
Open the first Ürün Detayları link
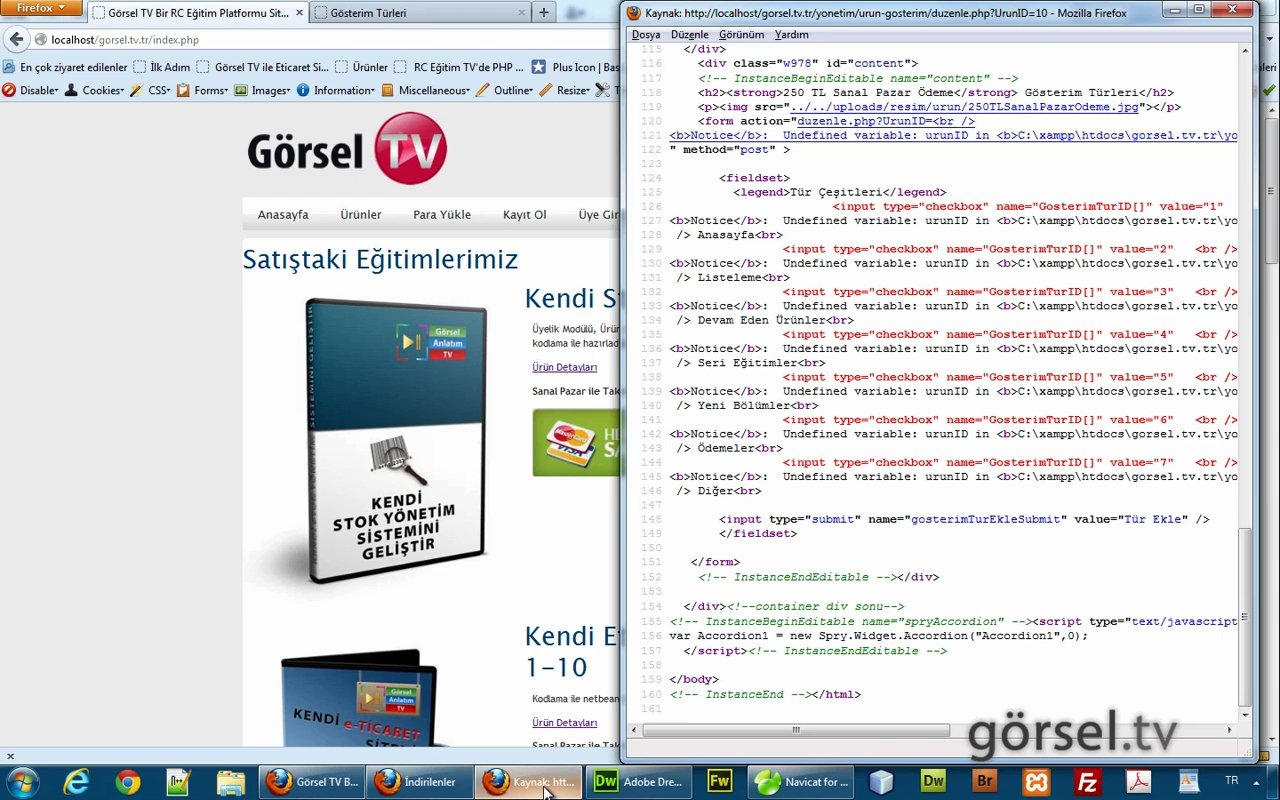tap(564, 367)
